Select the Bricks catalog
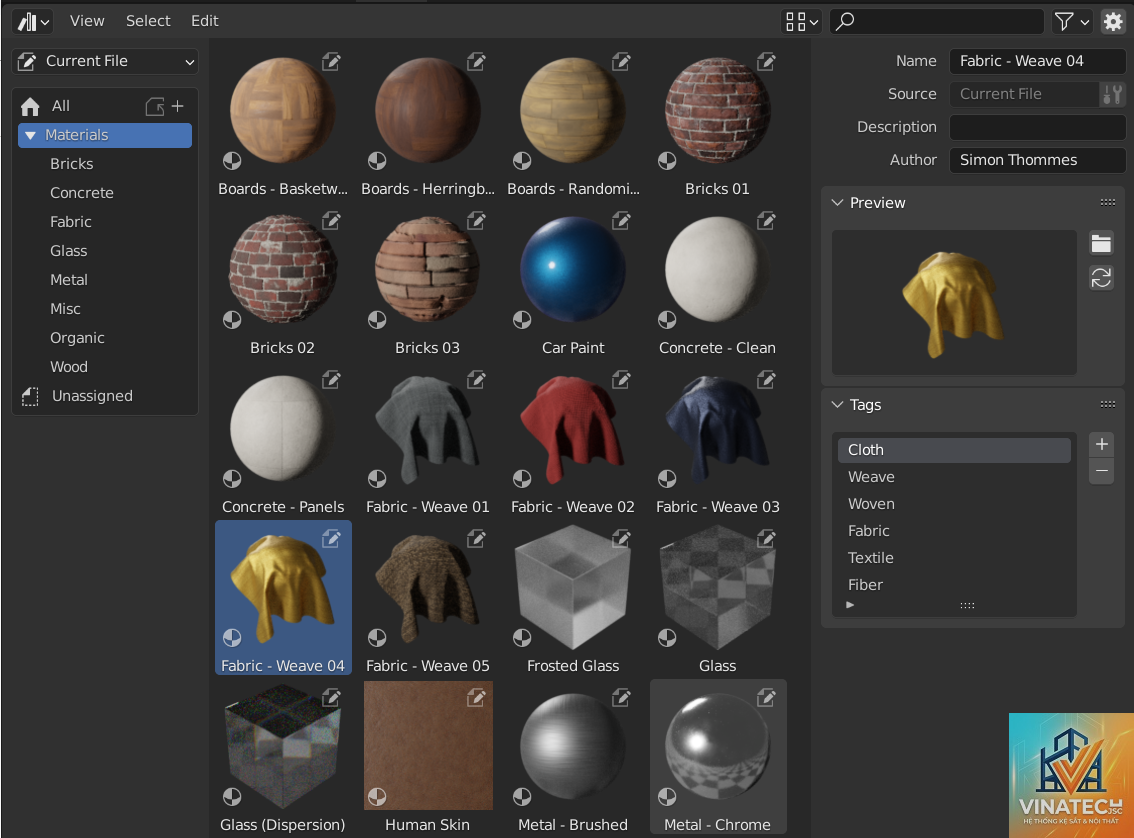This screenshot has width=1134, height=838. (x=72, y=164)
